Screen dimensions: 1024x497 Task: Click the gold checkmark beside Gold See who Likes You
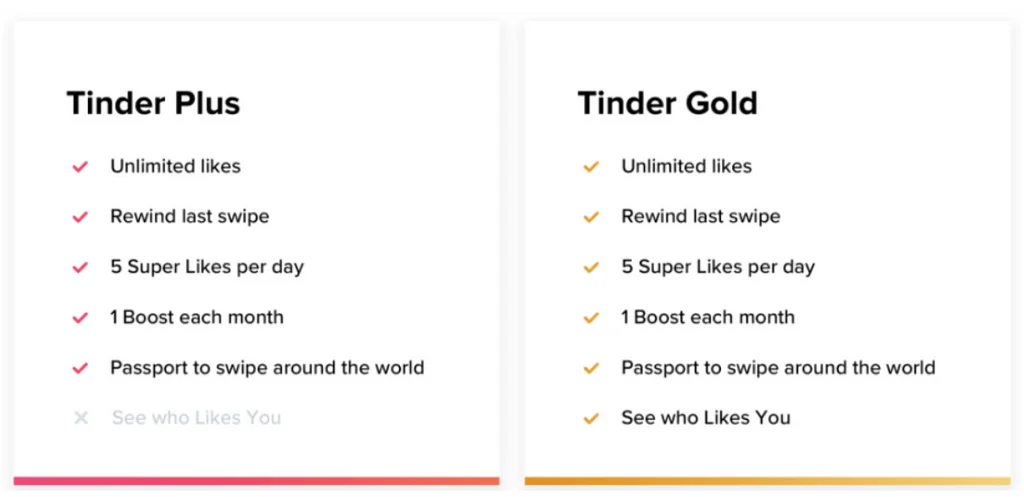(x=591, y=418)
